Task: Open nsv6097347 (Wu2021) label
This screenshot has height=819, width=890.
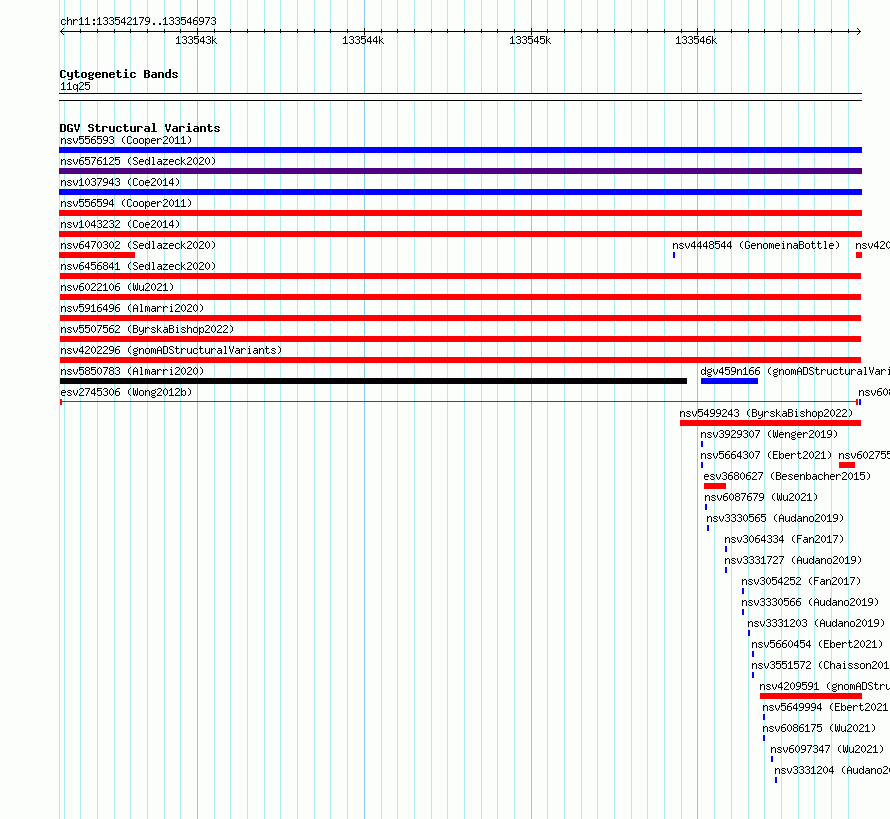Action: click(x=828, y=749)
